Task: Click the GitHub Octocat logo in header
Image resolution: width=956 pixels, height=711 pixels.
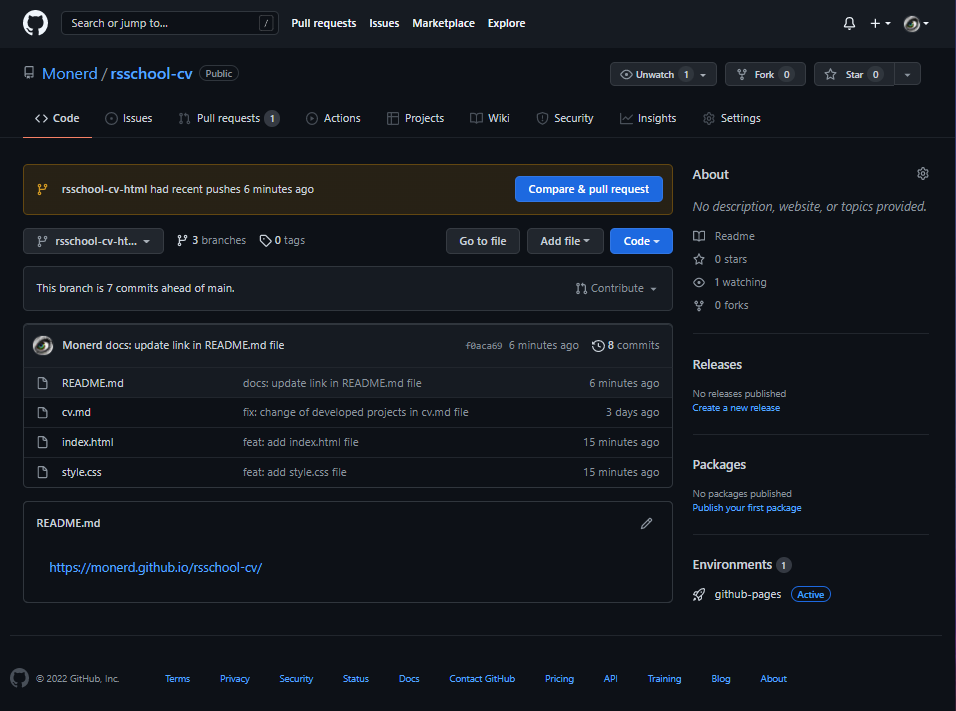Action: [35, 23]
